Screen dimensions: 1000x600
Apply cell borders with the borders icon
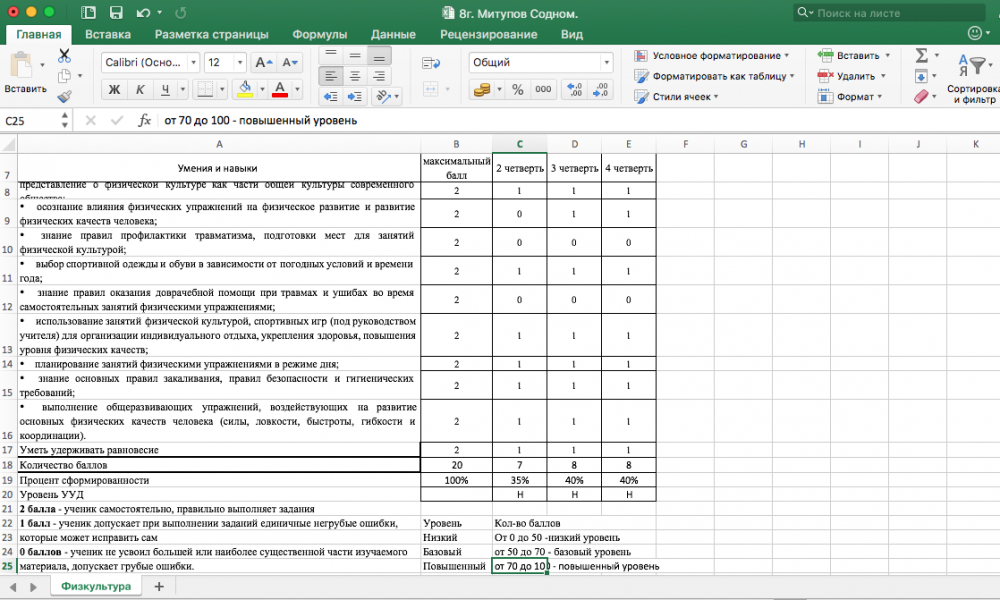[x=205, y=89]
